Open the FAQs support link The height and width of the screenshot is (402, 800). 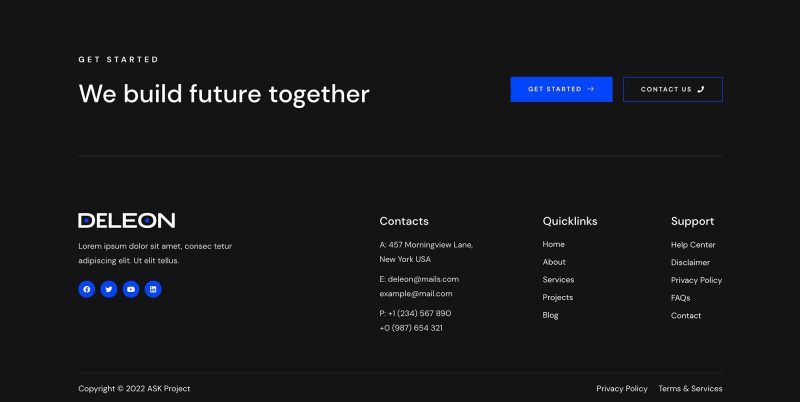(680, 297)
